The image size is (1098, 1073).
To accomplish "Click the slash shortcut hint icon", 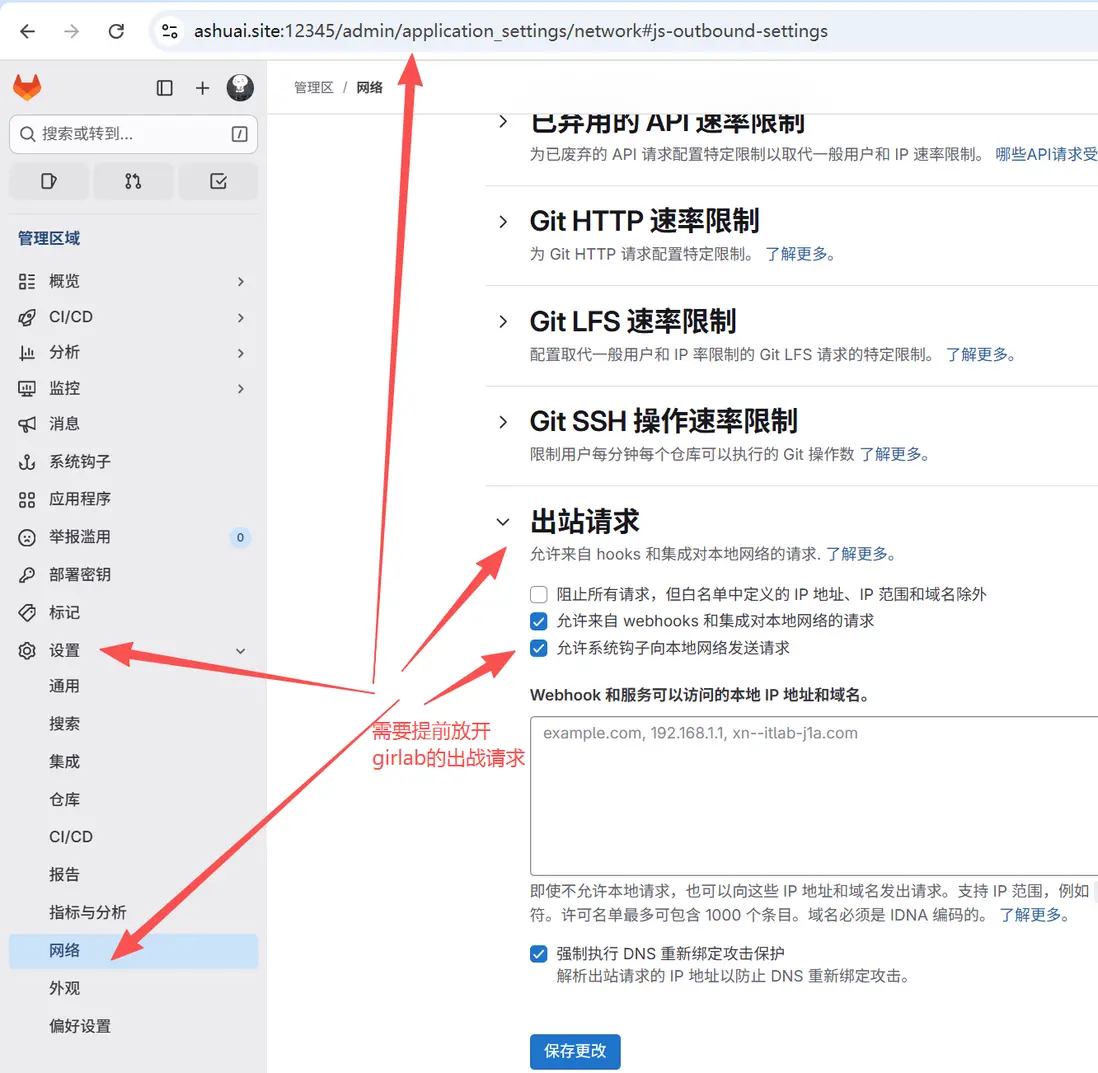I will coord(239,134).
